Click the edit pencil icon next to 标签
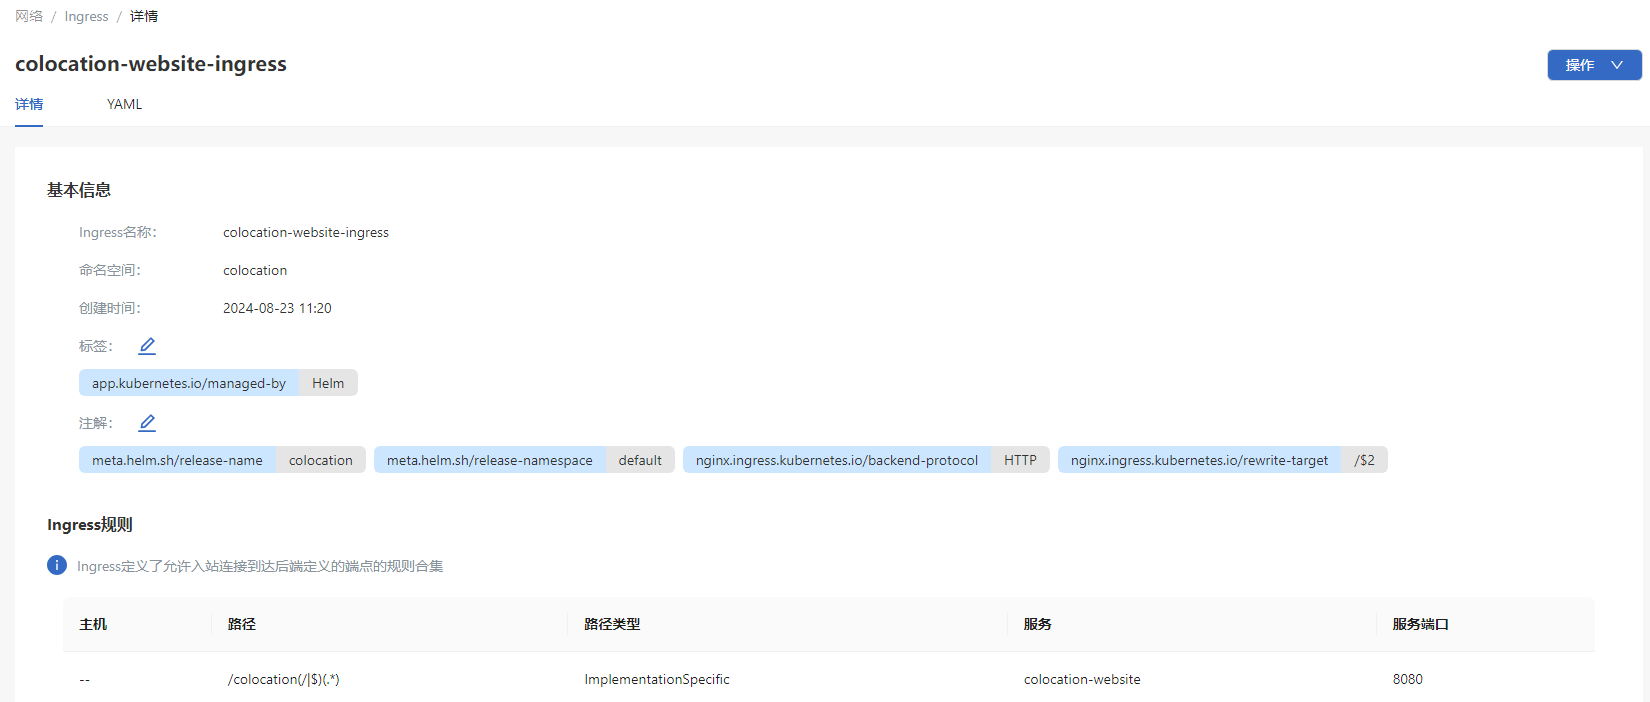1650x702 pixels. click(x=147, y=346)
